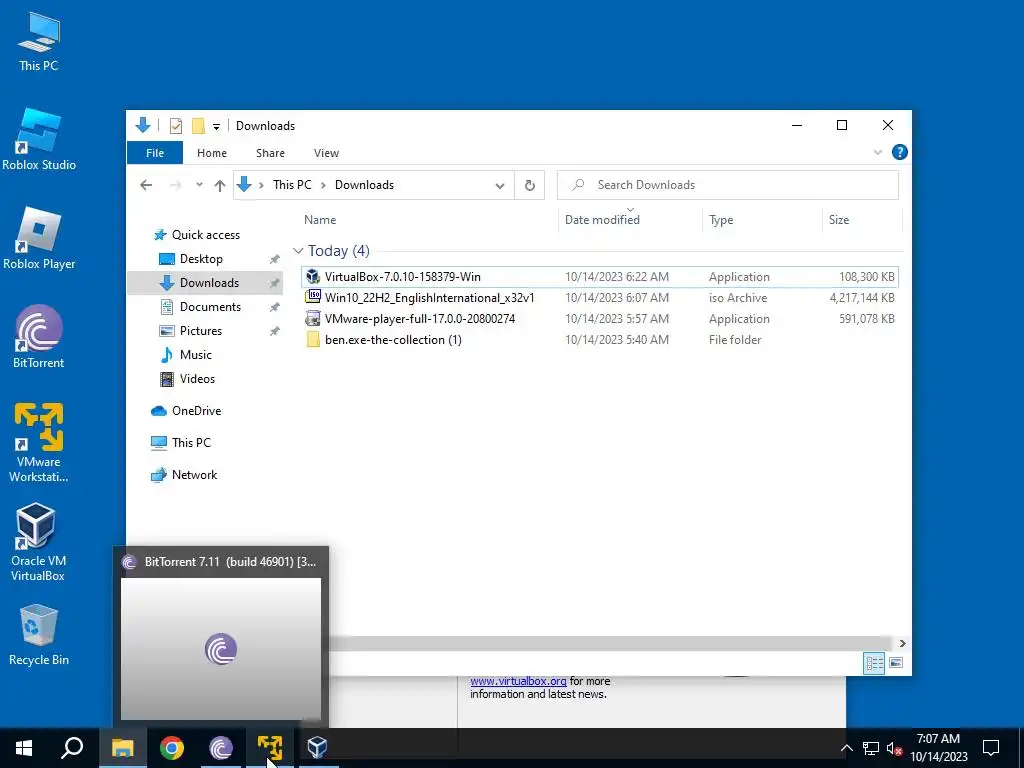The height and width of the screenshot is (768, 1024).
Task: Select Quick access in navigation pane
Action: coord(206,235)
